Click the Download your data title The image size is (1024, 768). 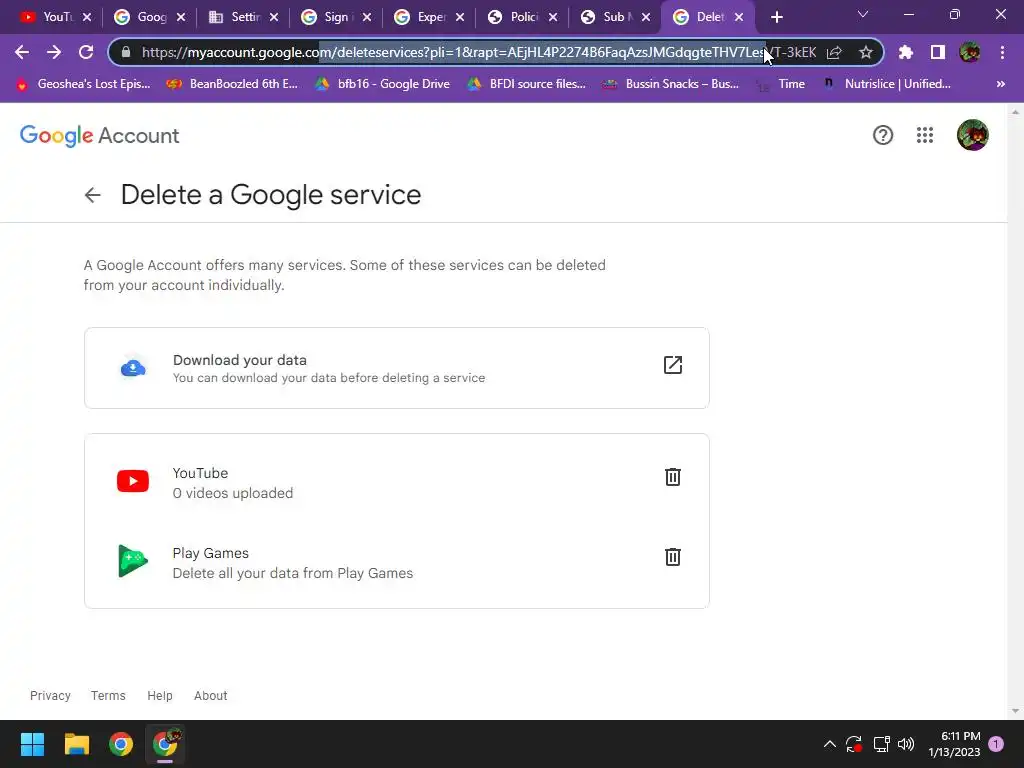pos(240,360)
